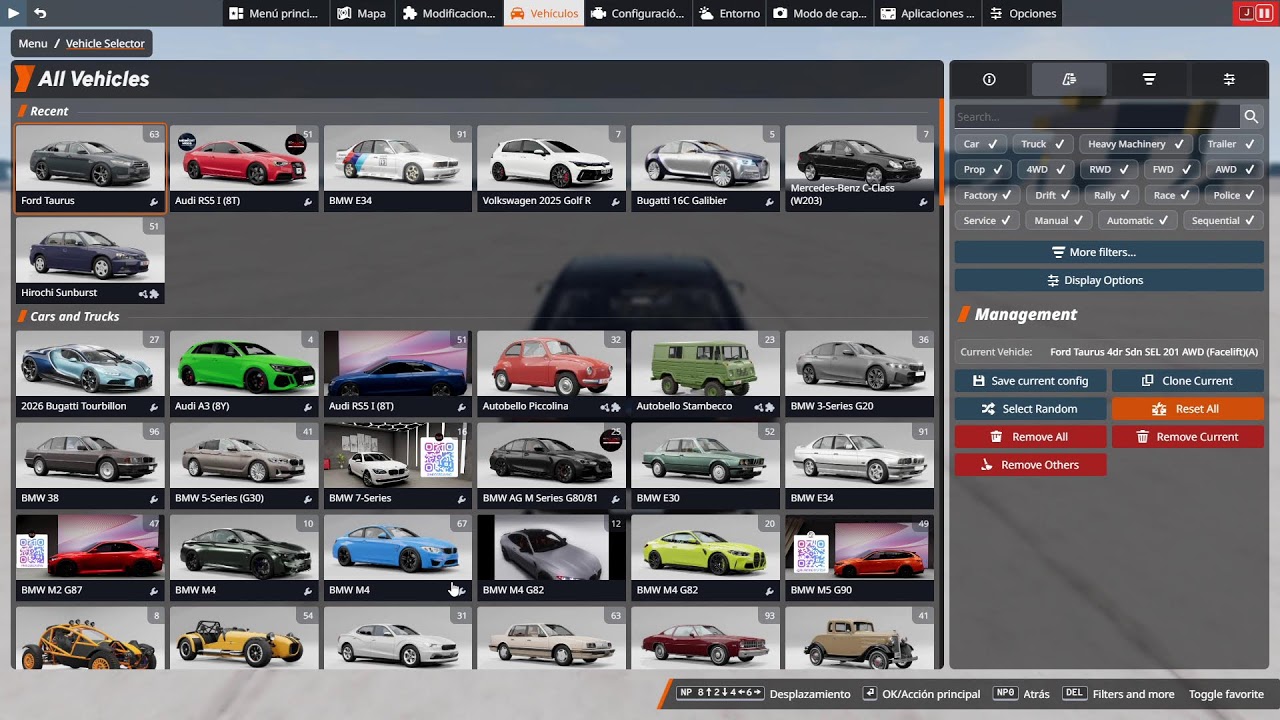Click the Select Random button
The height and width of the screenshot is (720, 1280).
[1030, 409]
